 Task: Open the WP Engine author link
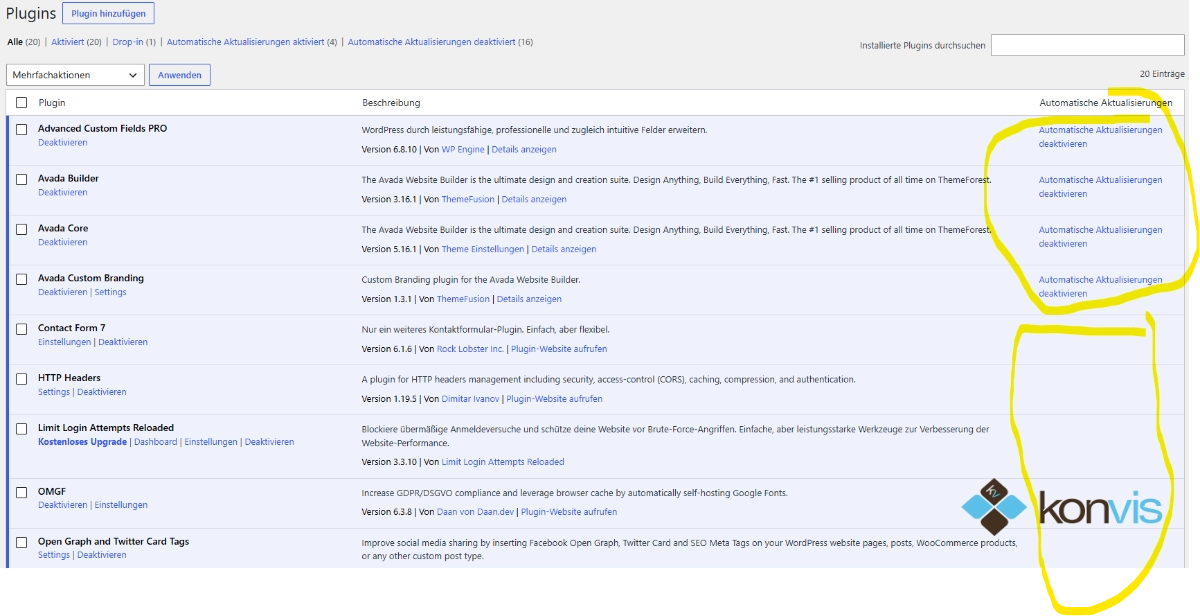464,149
